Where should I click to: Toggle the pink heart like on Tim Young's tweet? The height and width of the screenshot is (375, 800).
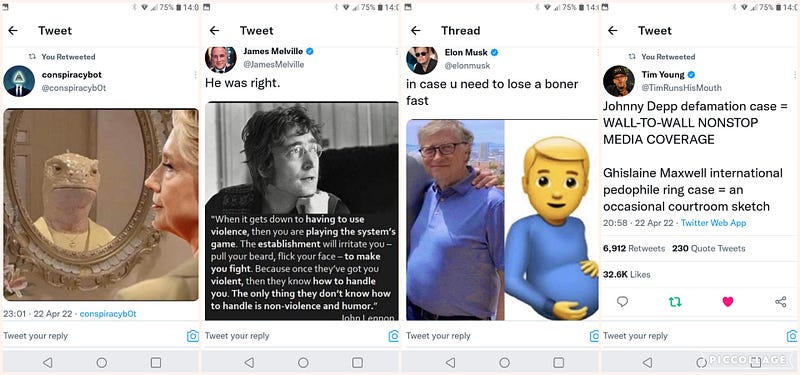click(x=728, y=302)
